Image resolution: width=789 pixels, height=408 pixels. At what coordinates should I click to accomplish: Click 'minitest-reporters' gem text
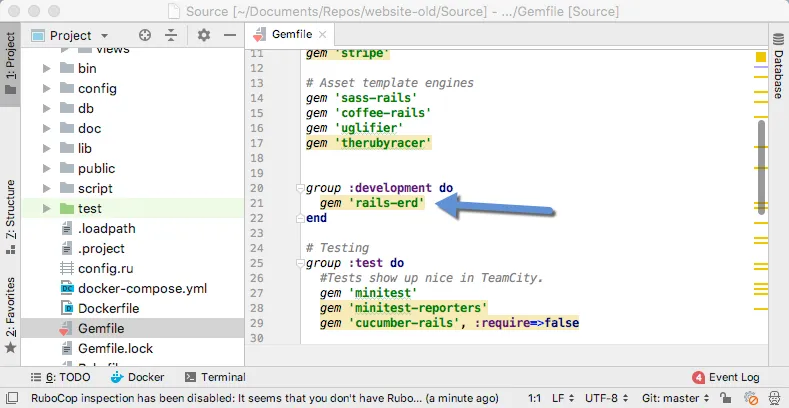(418, 308)
